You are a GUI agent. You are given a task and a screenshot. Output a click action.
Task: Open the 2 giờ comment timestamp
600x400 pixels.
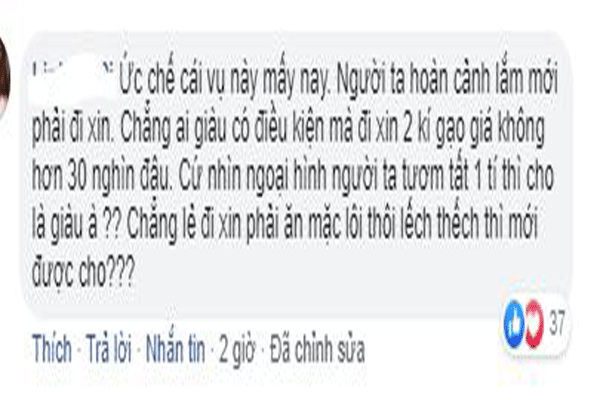237,349
